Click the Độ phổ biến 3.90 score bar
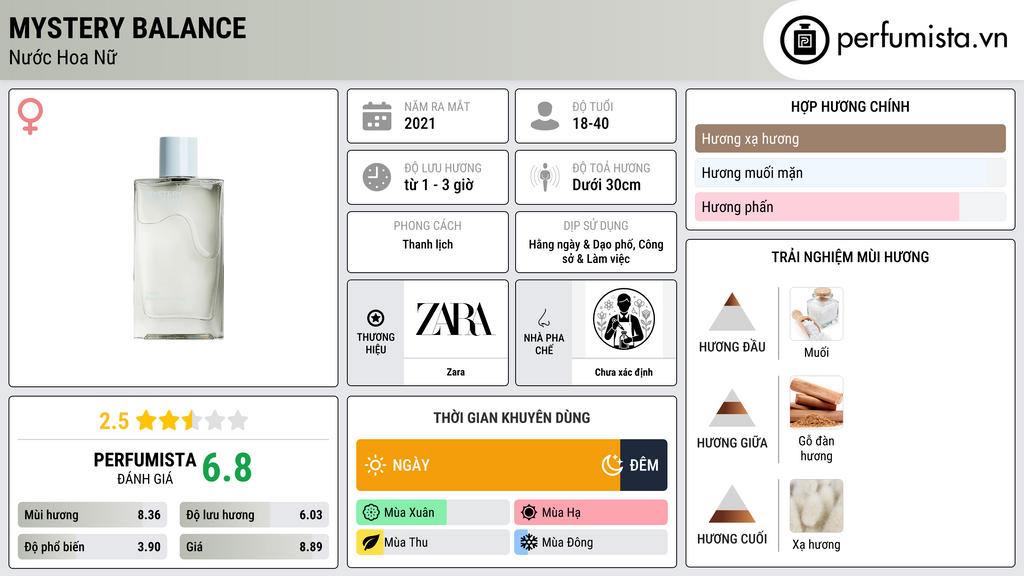1024x576 pixels. (x=93, y=547)
